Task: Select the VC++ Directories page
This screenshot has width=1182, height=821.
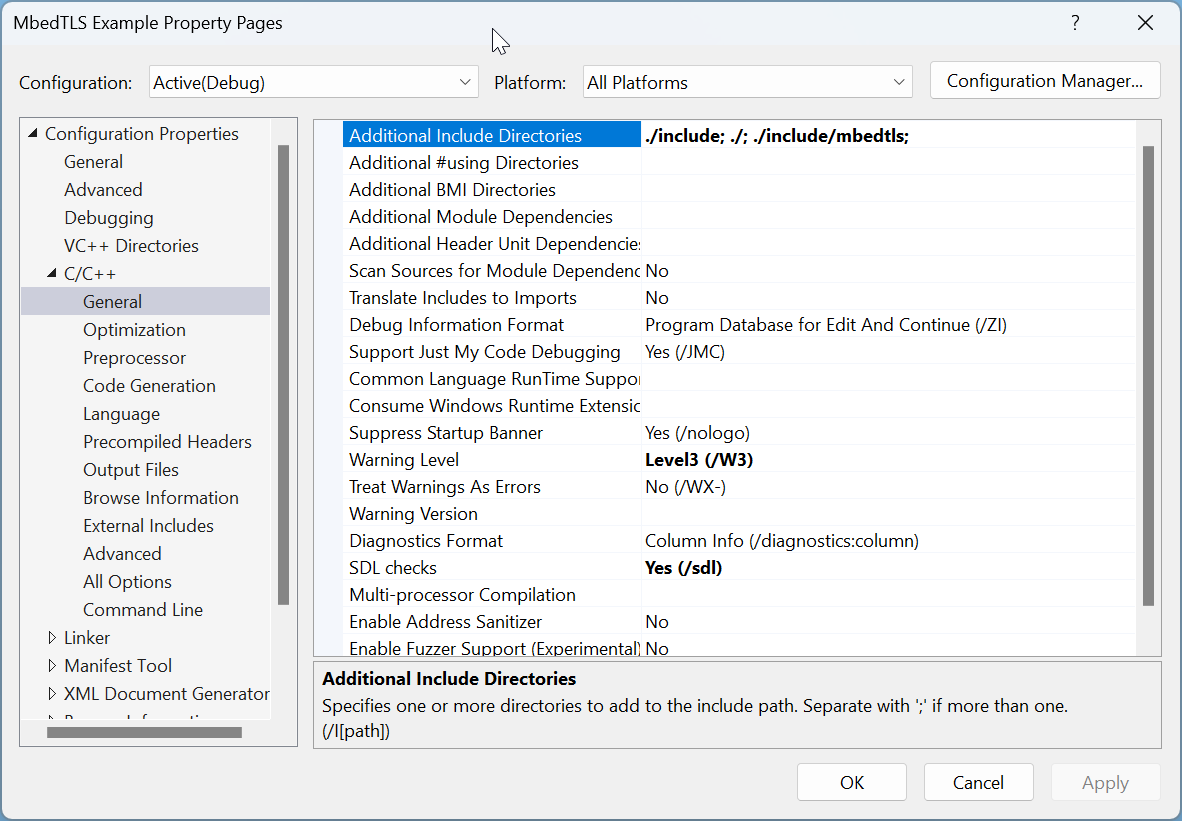Action: coord(130,245)
